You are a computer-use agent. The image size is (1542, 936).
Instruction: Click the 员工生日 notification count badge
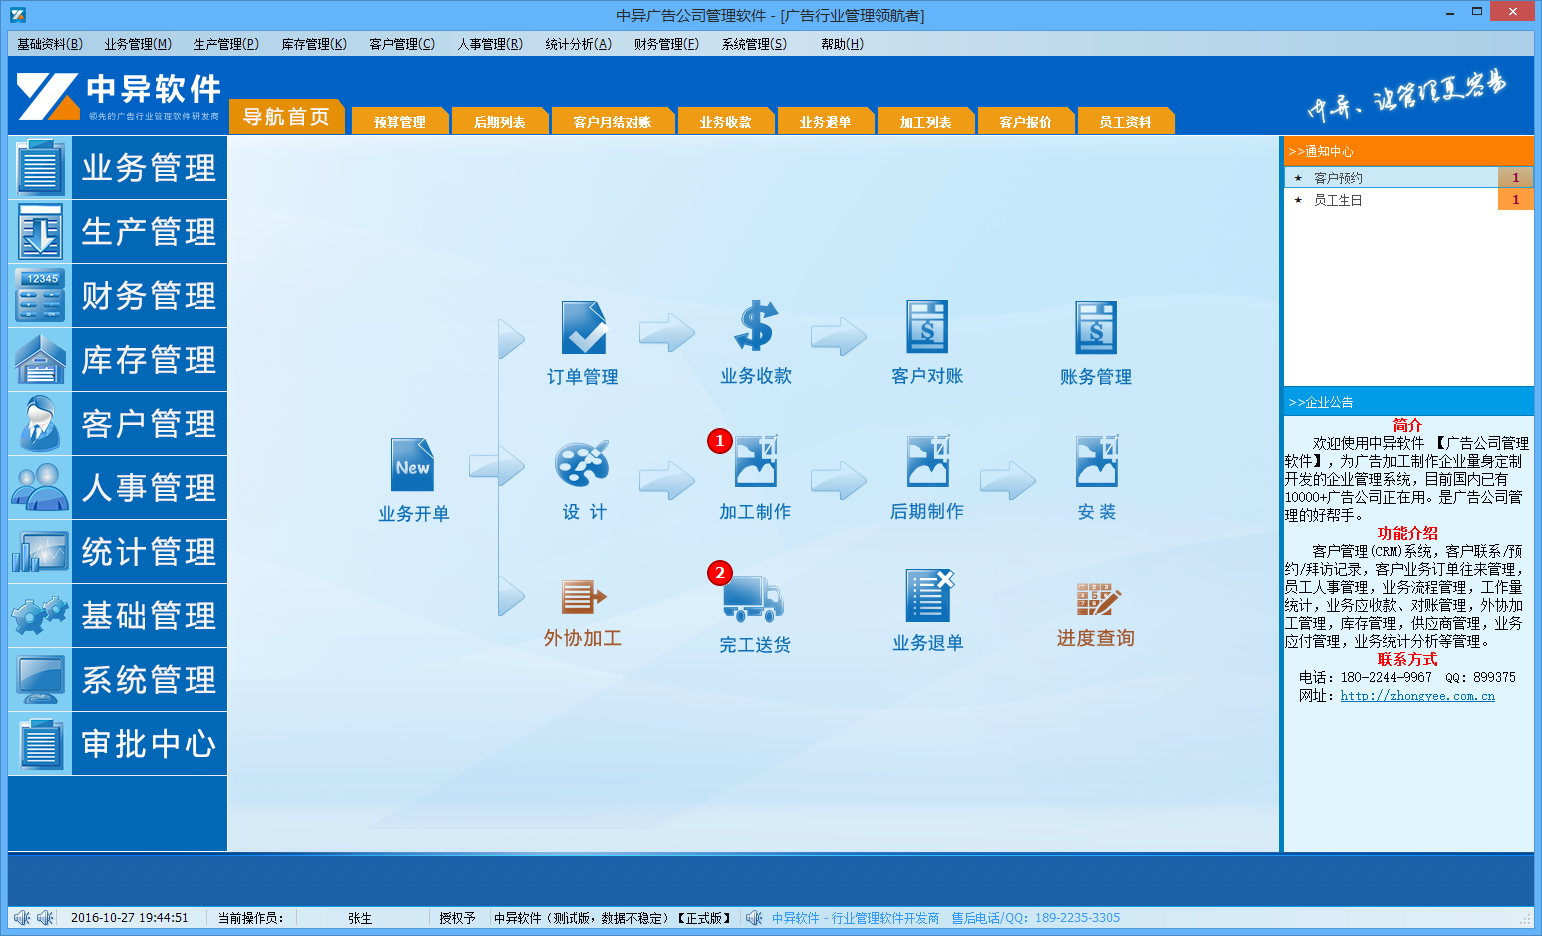pyautogui.click(x=1515, y=200)
